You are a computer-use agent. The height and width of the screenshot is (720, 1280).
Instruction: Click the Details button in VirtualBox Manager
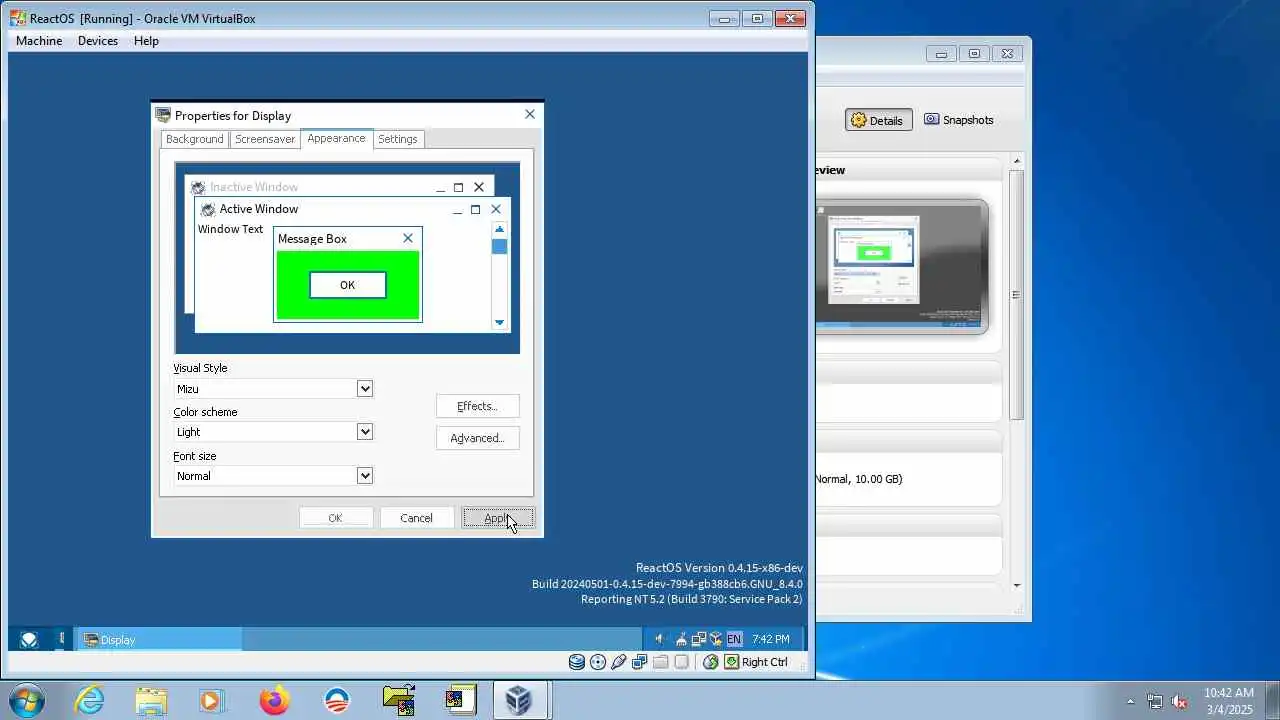tap(878, 120)
